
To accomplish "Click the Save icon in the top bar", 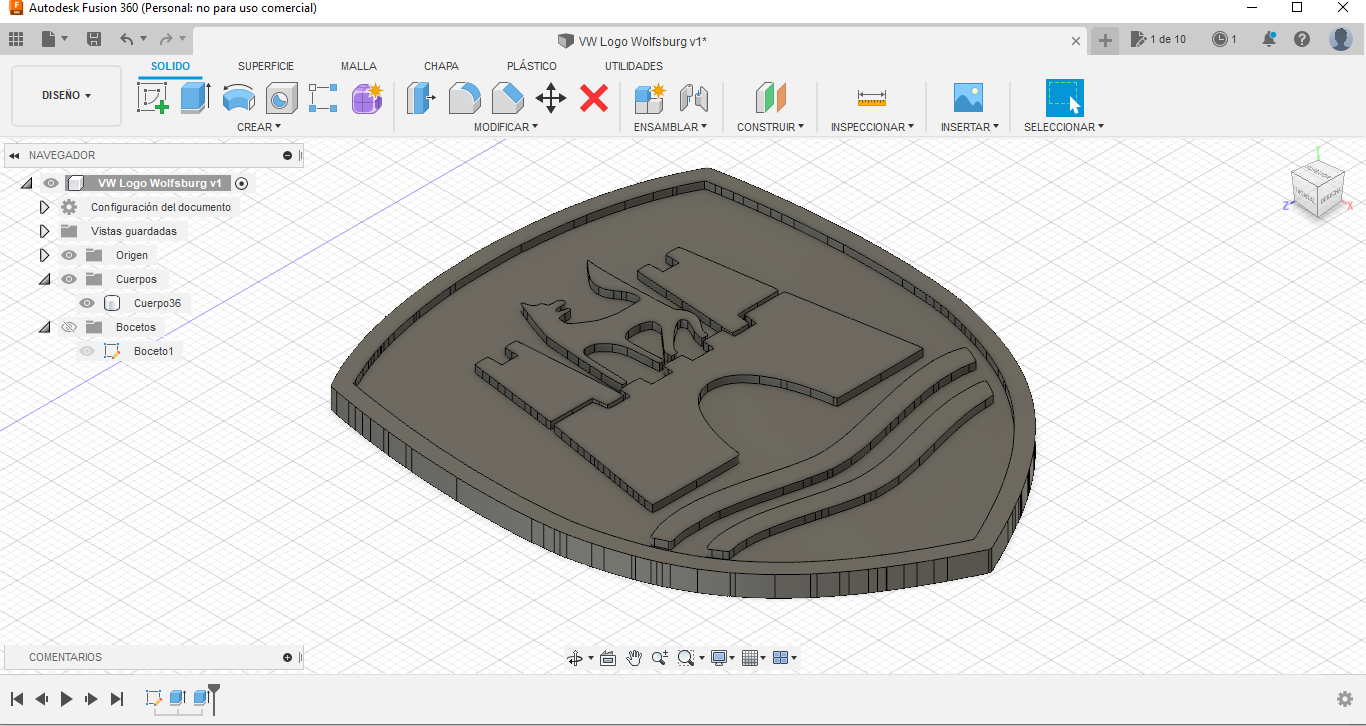I will pos(94,39).
